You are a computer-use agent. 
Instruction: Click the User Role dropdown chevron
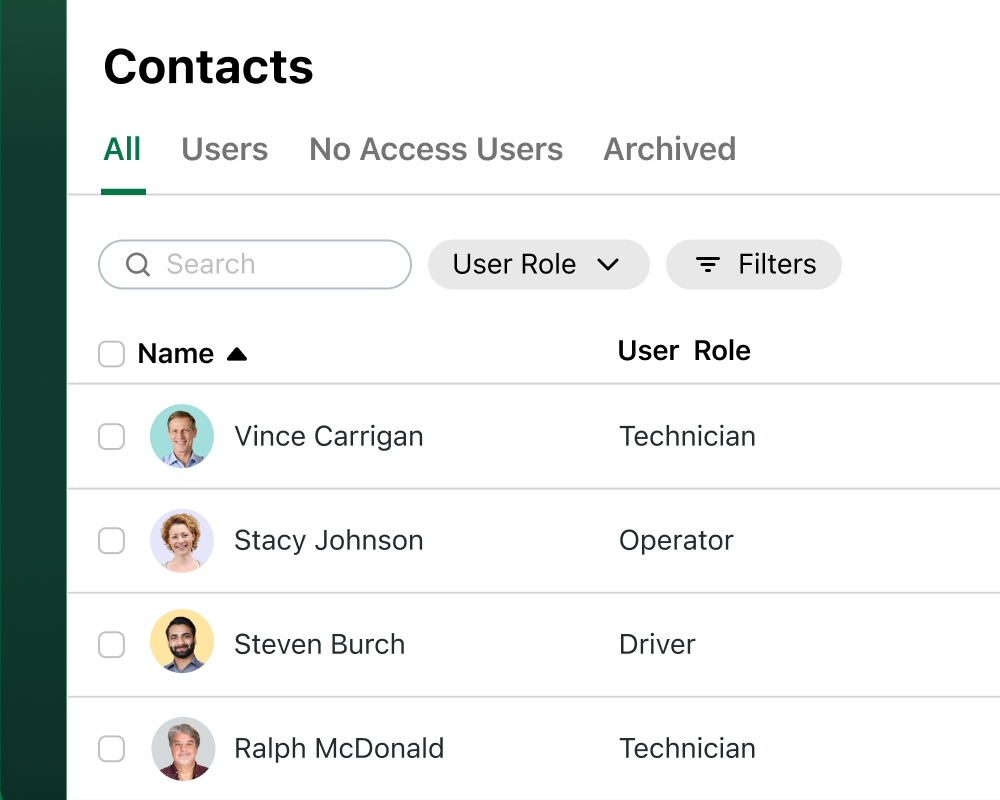click(x=608, y=264)
